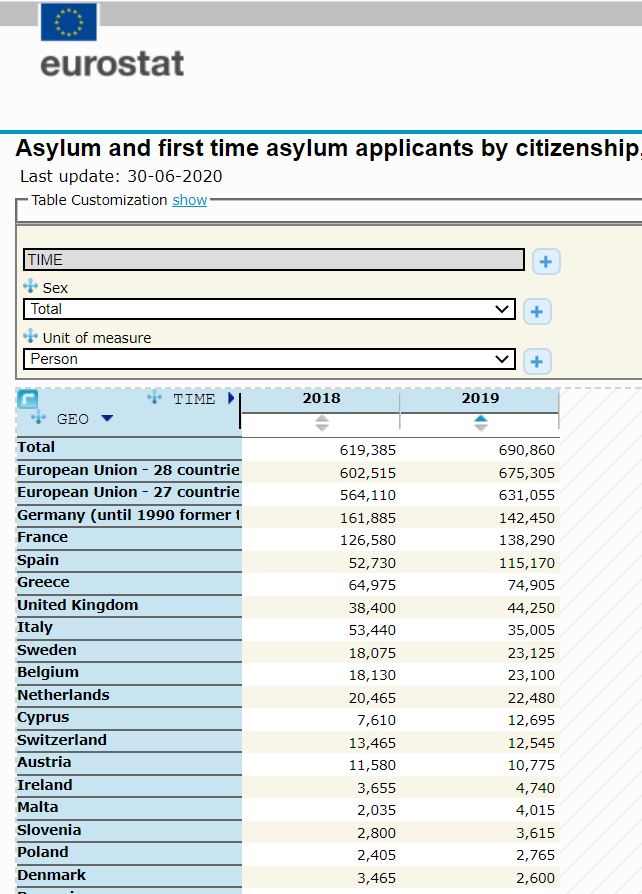This screenshot has height=894, width=642.
Task: Click the 4,740 Ireland 2019 cell
Action: coord(480,788)
